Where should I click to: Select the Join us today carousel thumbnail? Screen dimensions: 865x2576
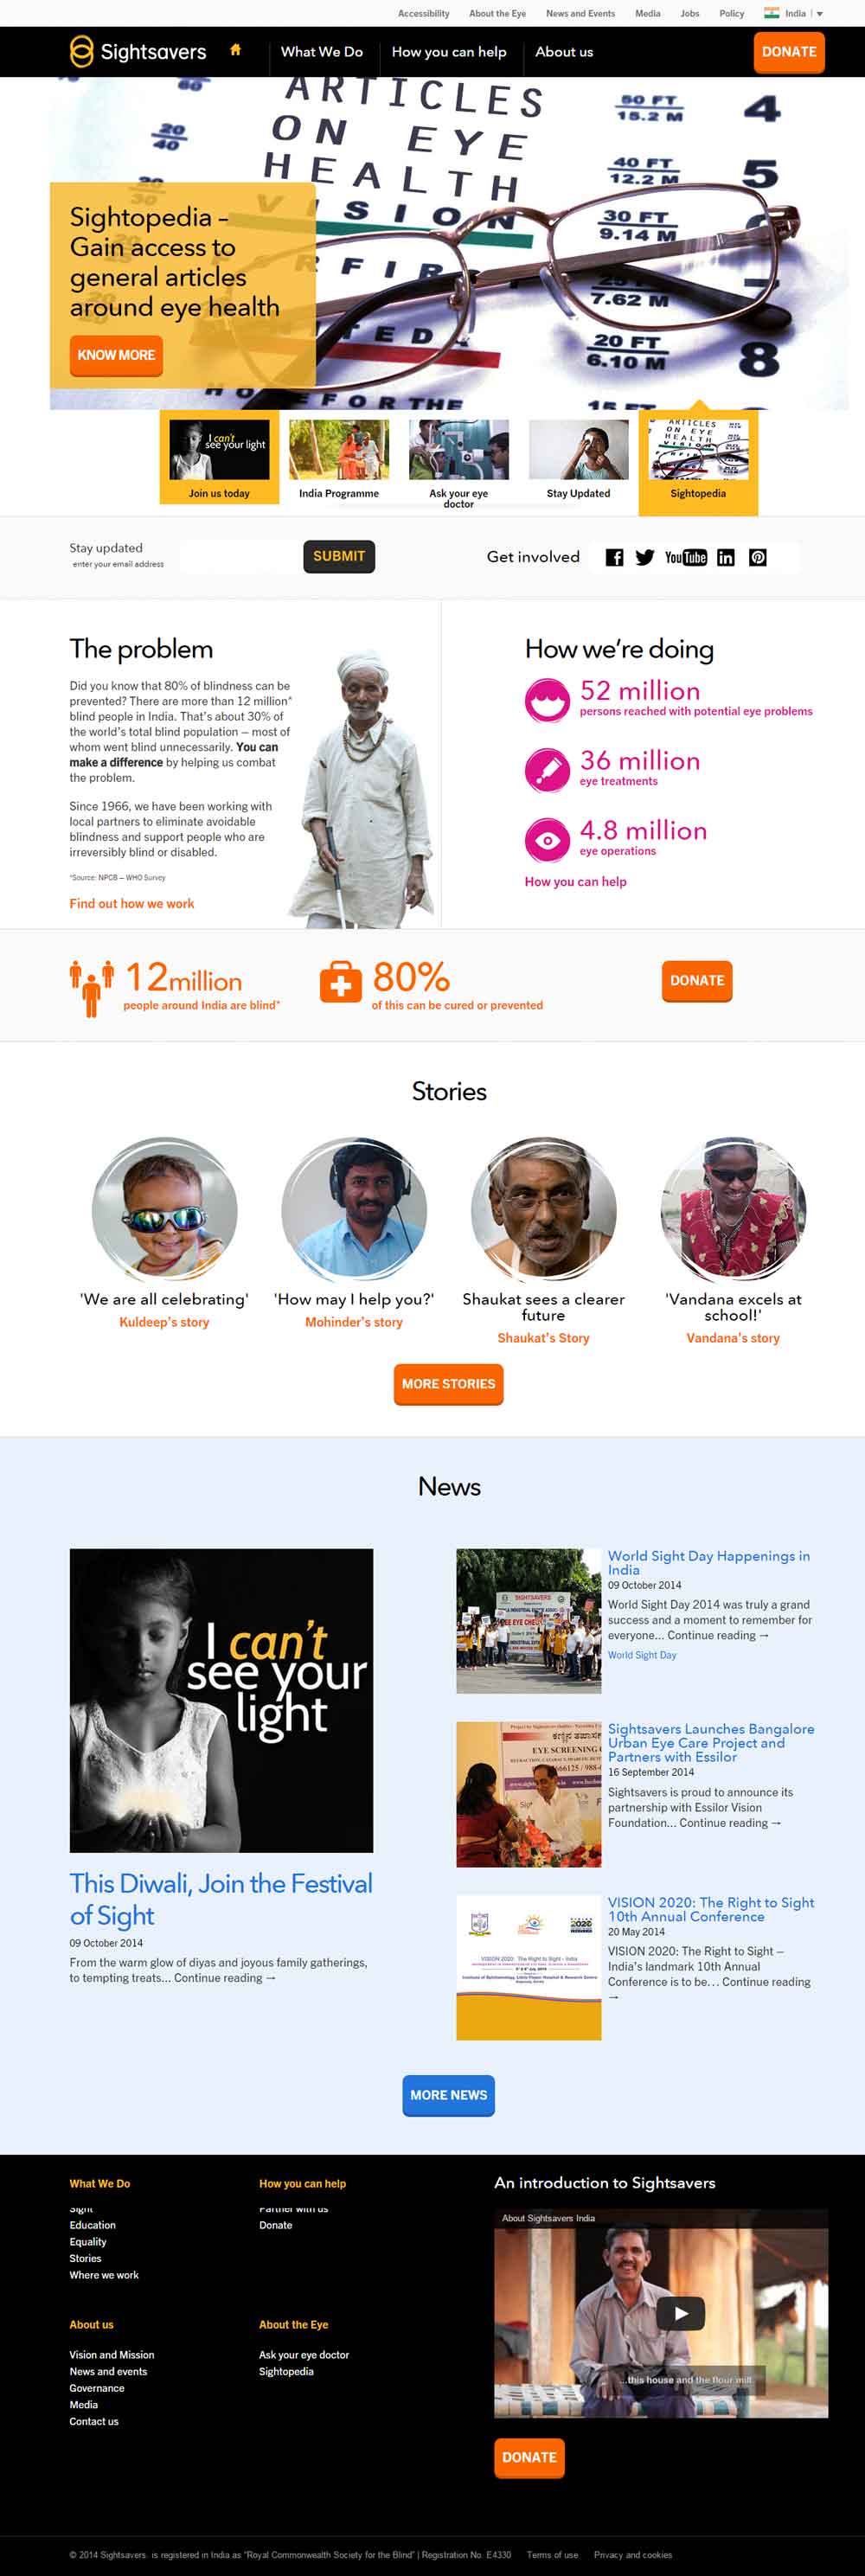point(219,459)
